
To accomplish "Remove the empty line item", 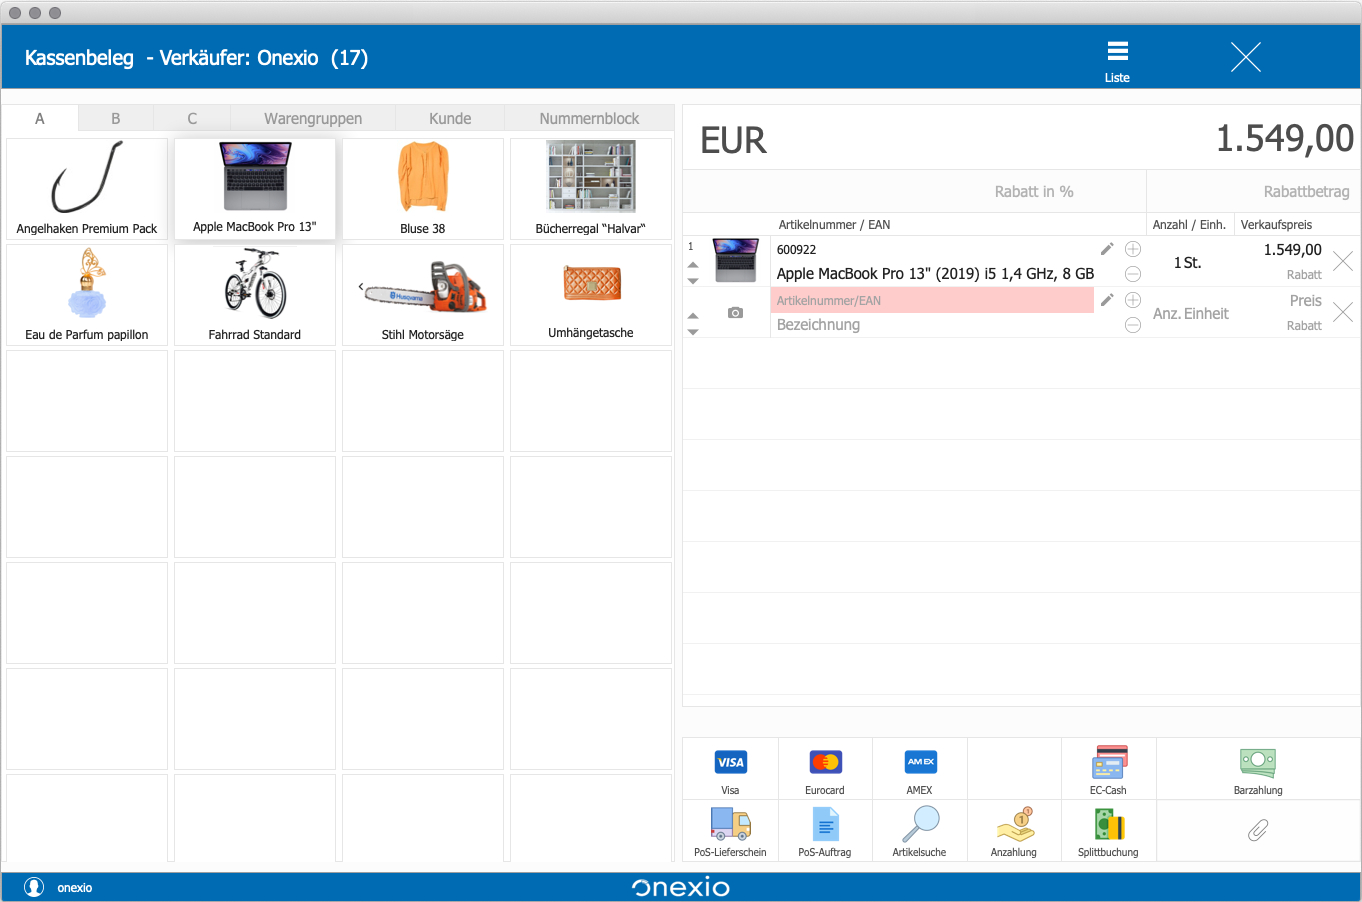I will coord(1343,313).
